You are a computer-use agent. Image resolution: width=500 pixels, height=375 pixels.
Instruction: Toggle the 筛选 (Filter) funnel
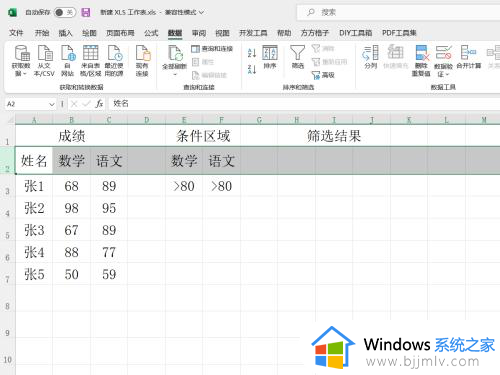click(297, 57)
